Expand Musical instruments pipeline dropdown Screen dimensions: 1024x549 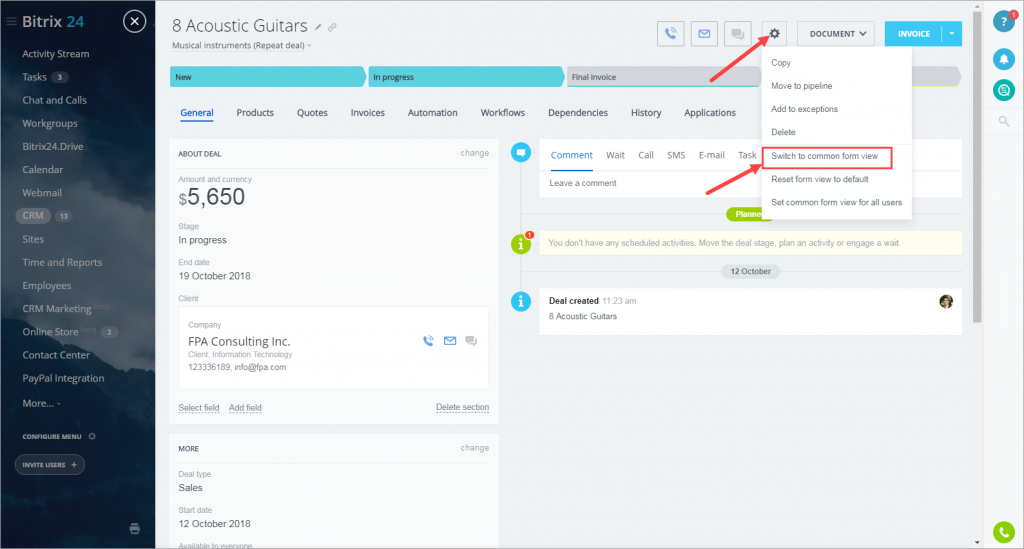(242, 46)
